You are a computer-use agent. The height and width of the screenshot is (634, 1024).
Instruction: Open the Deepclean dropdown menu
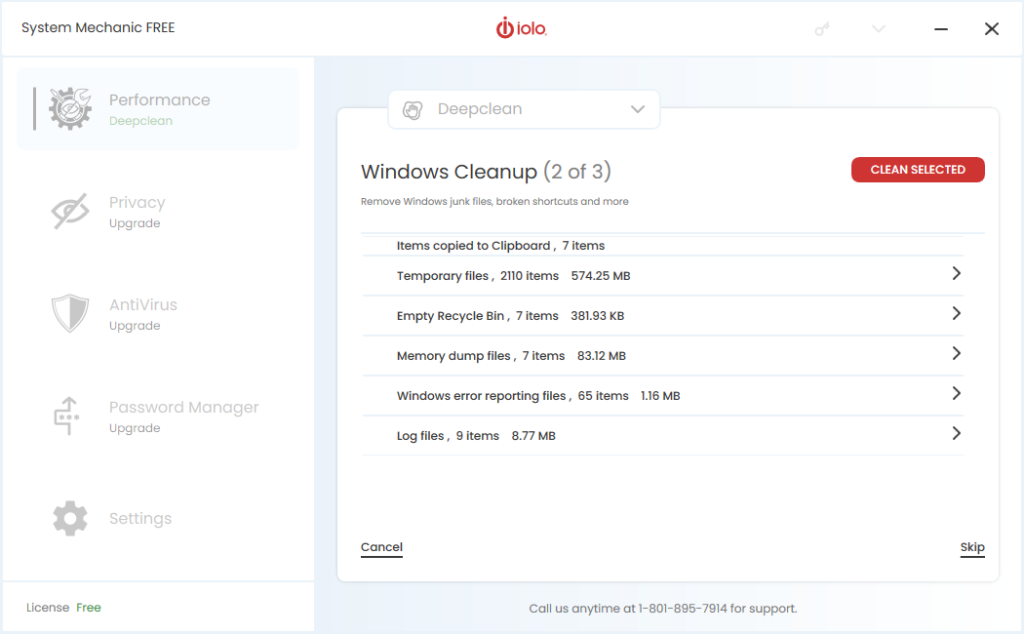click(637, 110)
